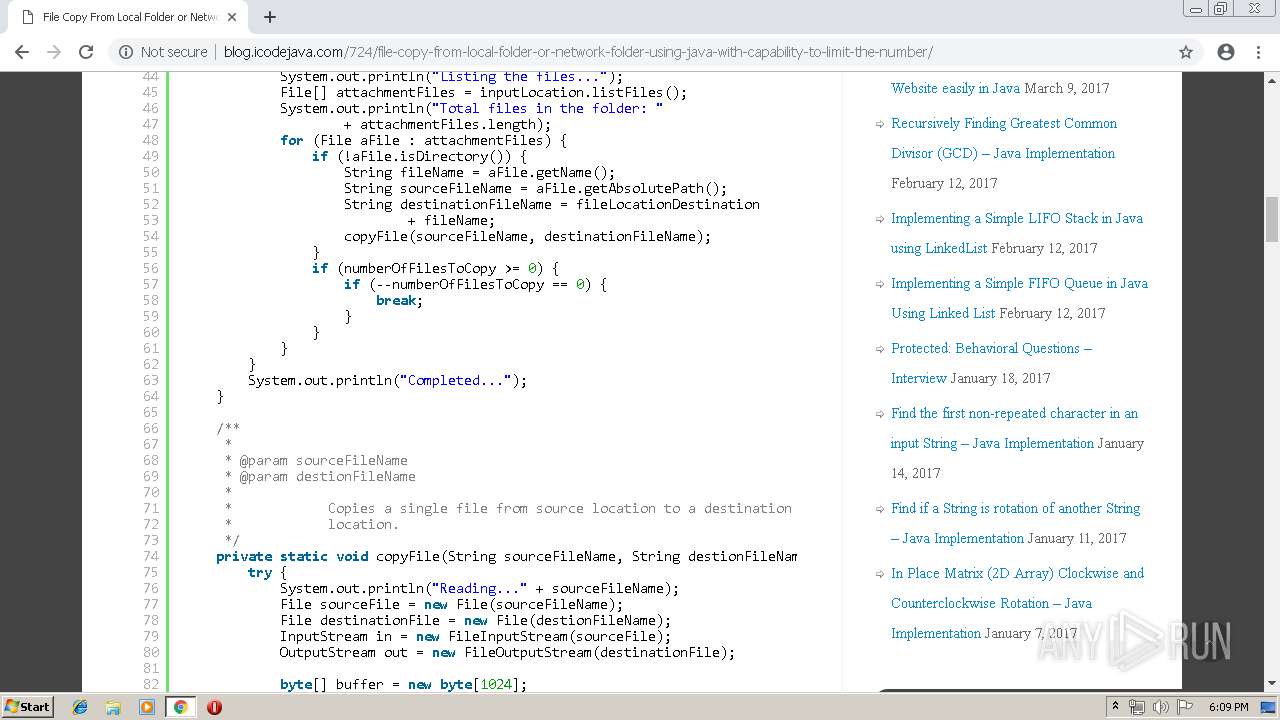This screenshot has width=1280, height=720.
Task: Open Implementing a Simple FIFO Queue link
Action: (x=1019, y=298)
